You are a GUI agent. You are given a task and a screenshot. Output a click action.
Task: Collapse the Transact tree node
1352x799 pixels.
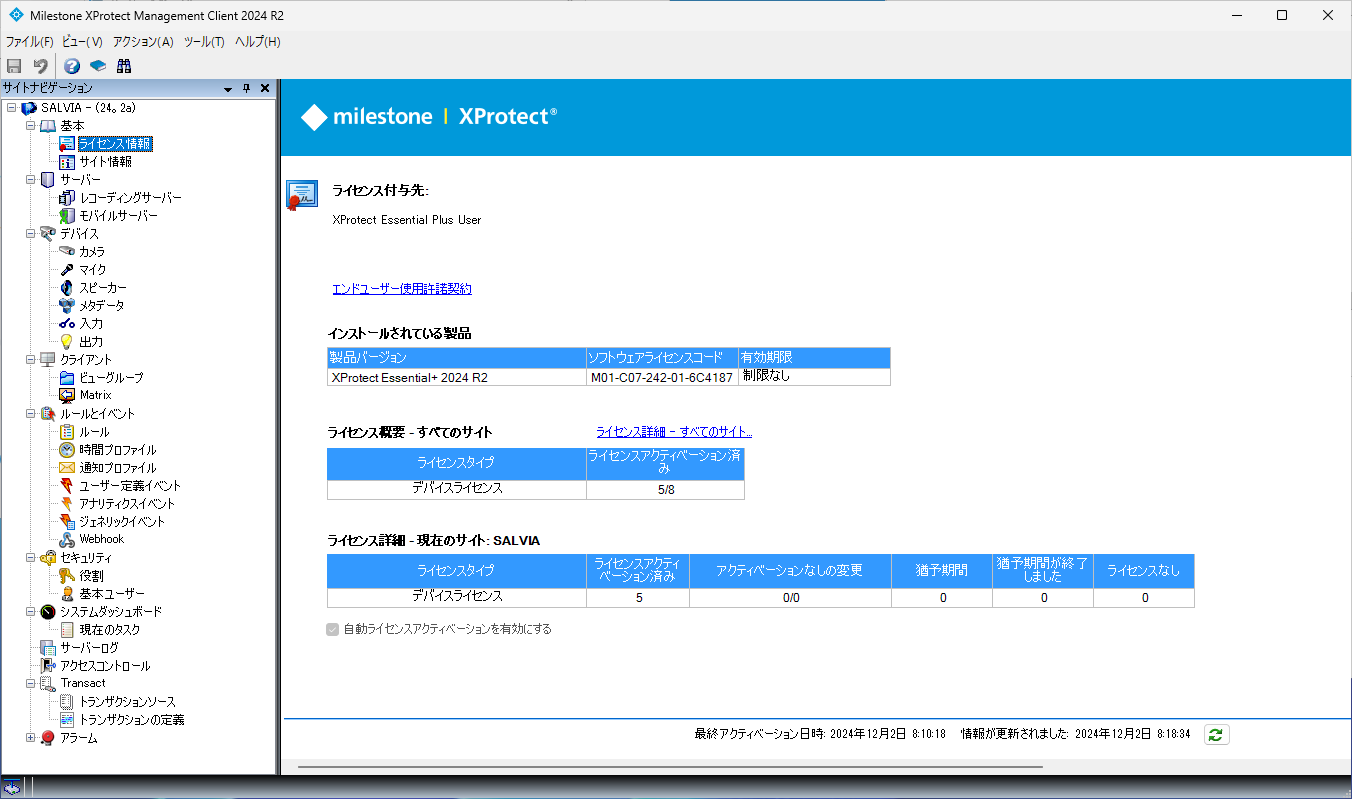point(31,684)
